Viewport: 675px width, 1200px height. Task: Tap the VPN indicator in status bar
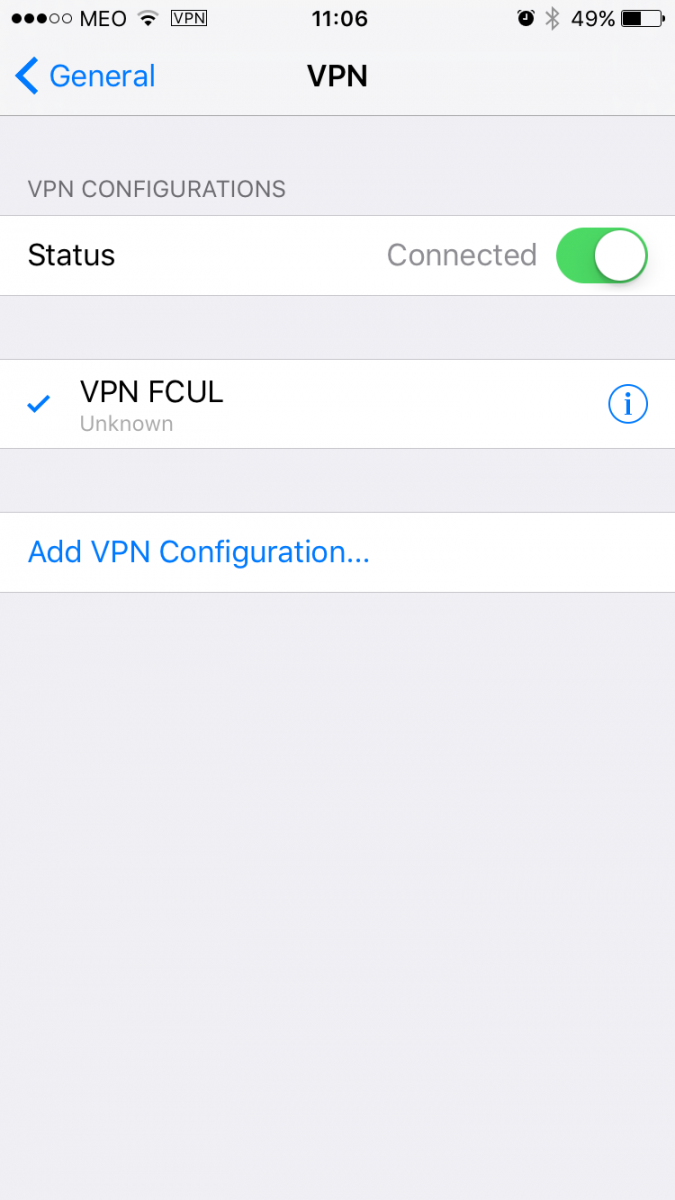tap(189, 18)
